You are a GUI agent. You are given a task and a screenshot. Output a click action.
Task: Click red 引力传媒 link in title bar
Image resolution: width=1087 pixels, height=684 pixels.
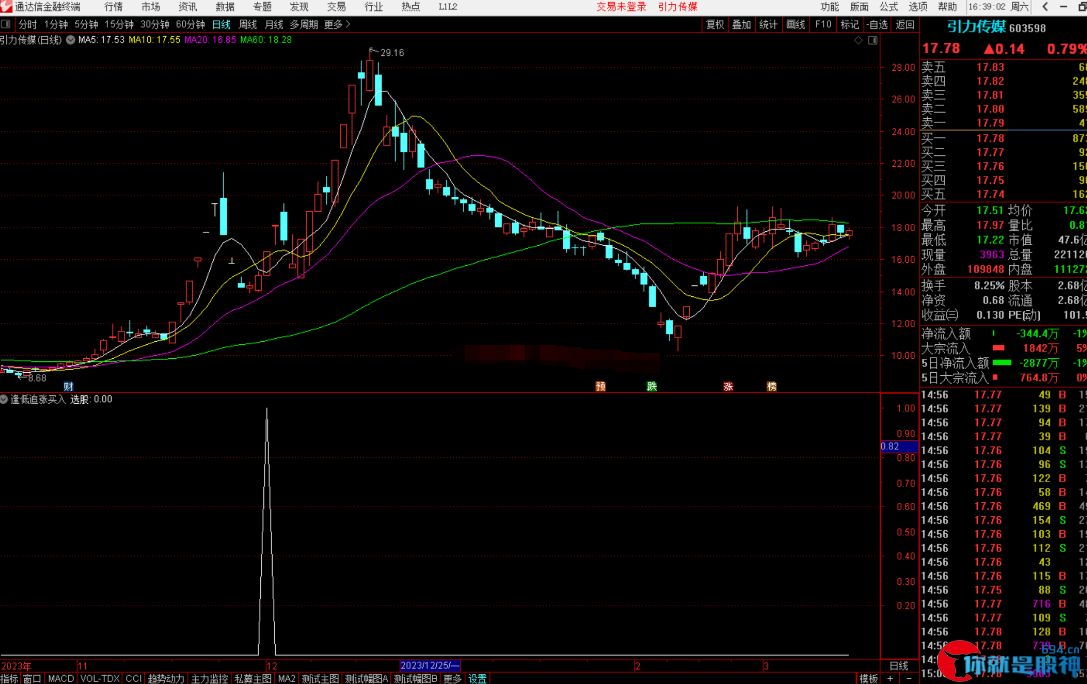point(677,6)
